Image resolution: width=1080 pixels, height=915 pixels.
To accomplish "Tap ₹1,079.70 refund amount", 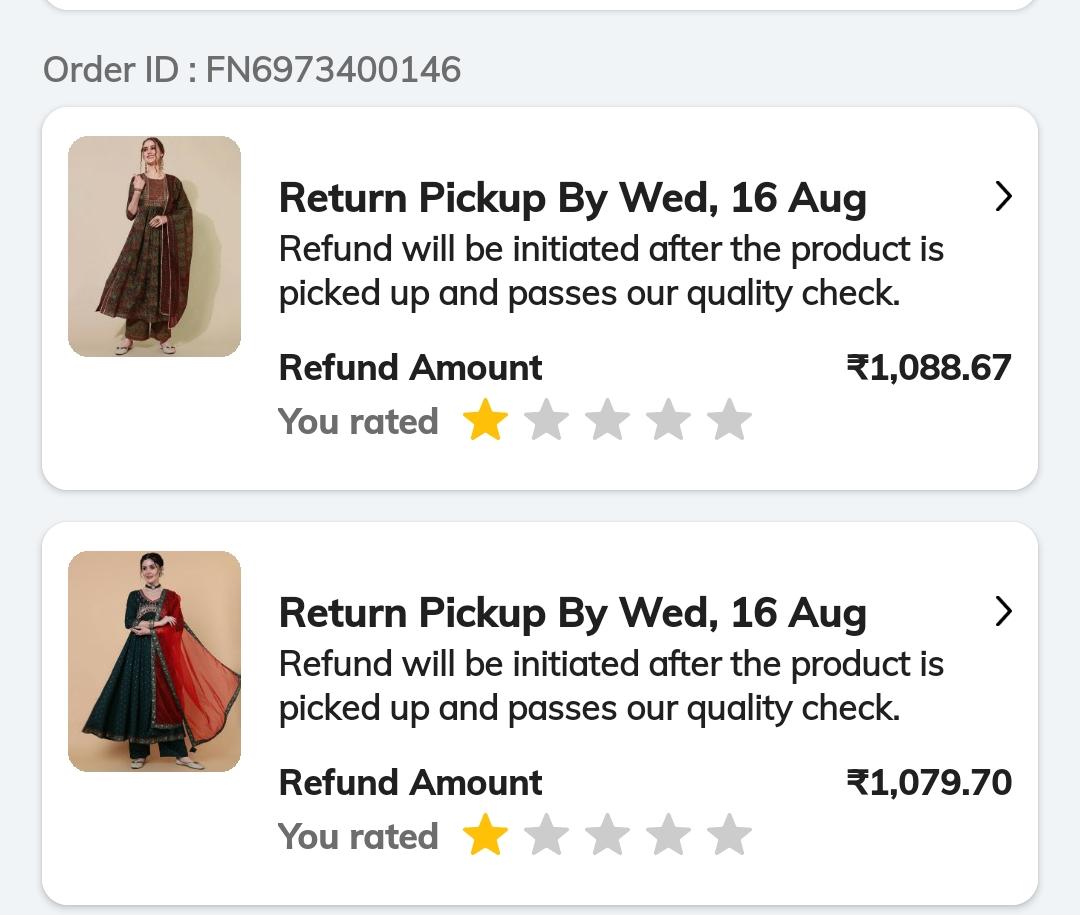I will 928,782.
